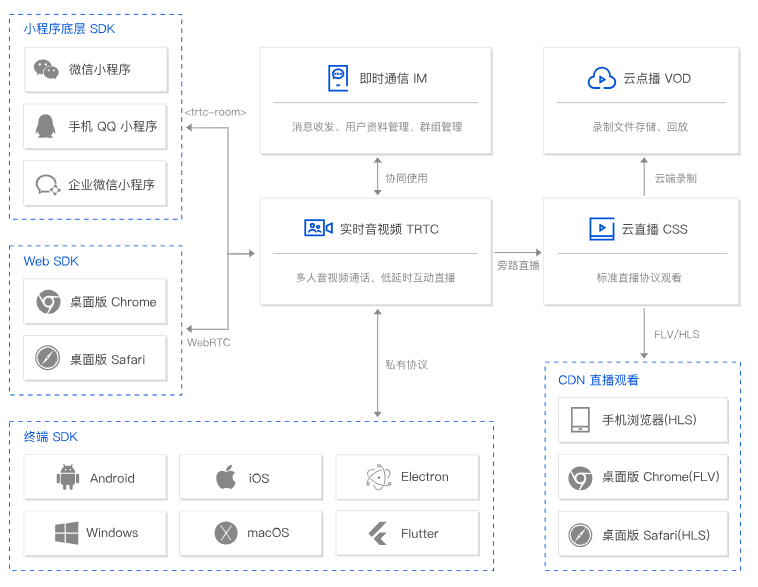Click the VOD cloud play icon
This screenshot has width=758, height=587.
point(601,78)
